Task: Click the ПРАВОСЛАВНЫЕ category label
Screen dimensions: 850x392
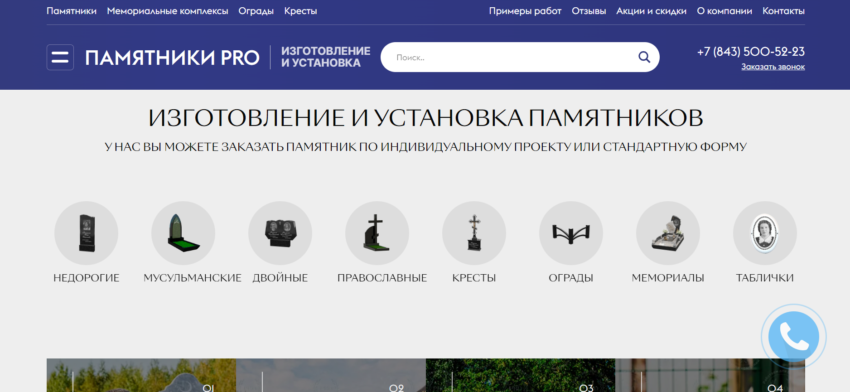Action: pos(382,278)
